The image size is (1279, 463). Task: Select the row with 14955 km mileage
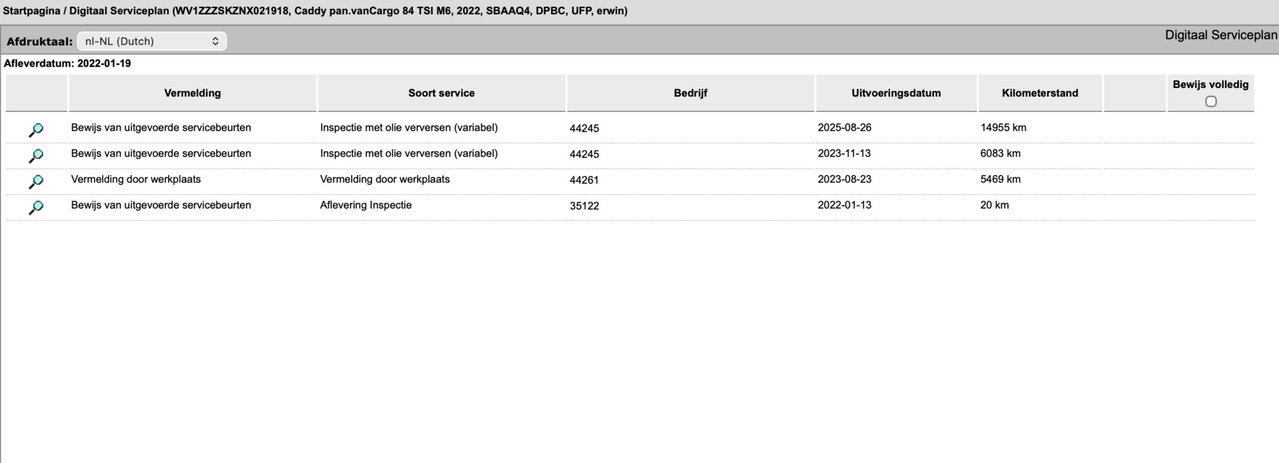click(630, 128)
